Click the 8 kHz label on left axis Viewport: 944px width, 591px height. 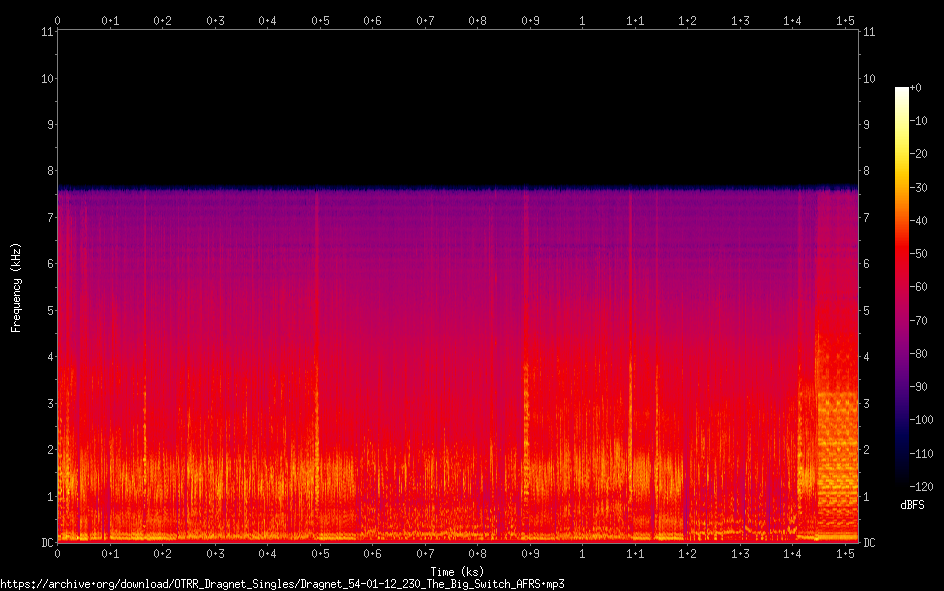(x=45, y=172)
